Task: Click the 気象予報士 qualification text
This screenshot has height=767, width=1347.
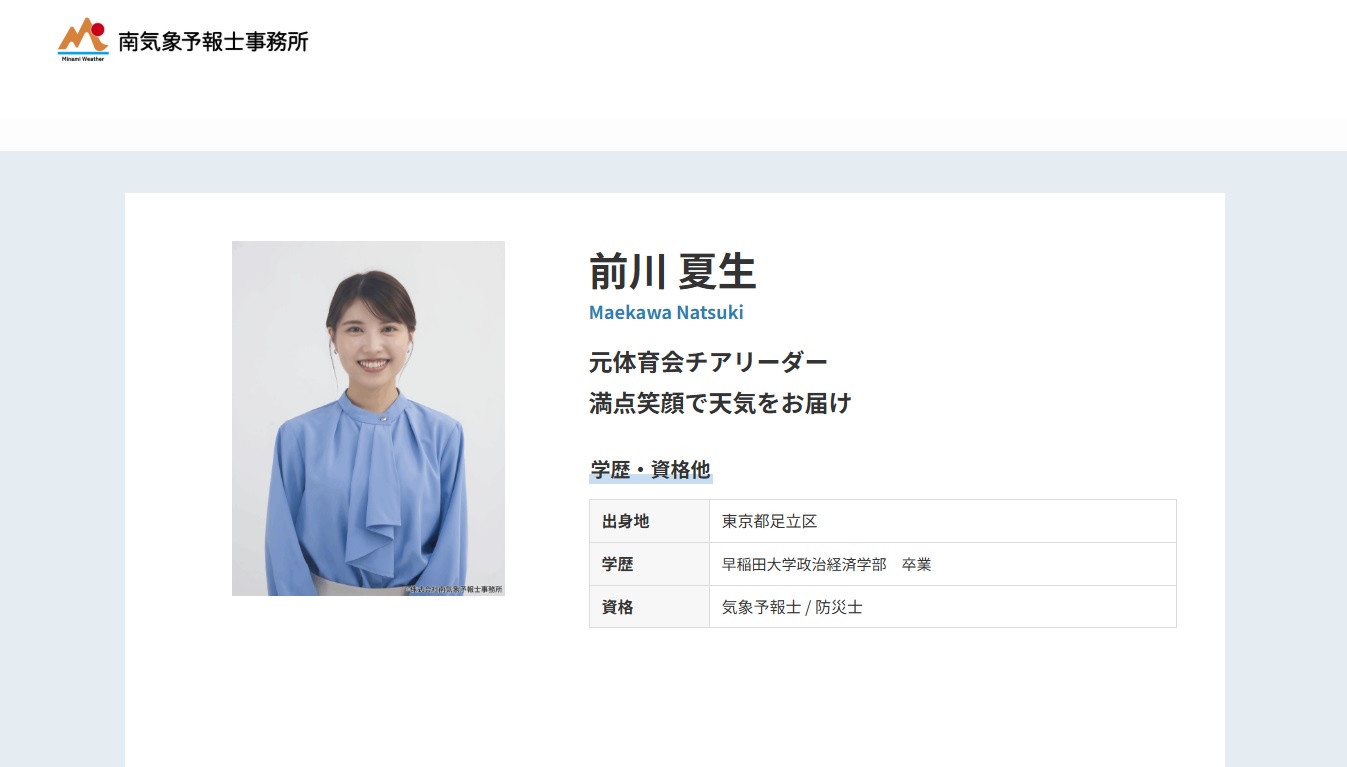Action: click(761, 607)
